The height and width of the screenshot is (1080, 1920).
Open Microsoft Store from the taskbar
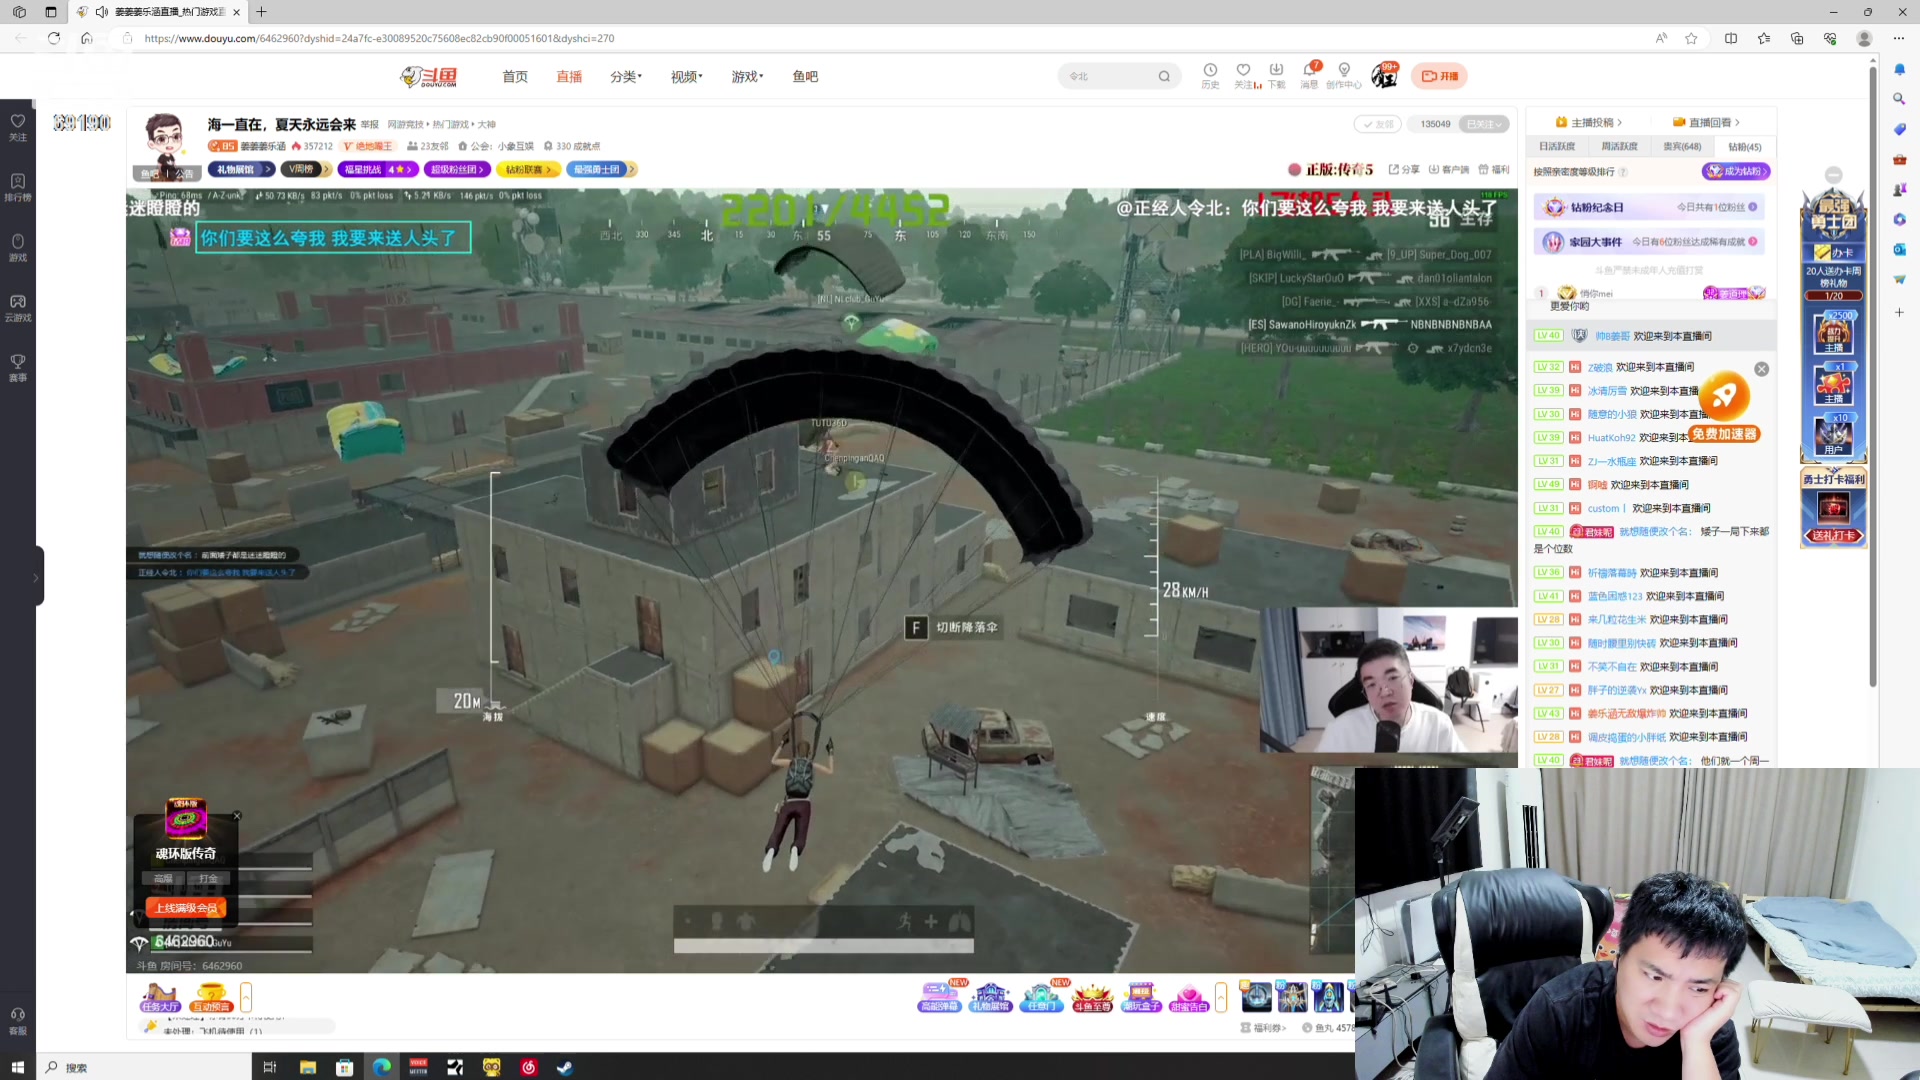(345, 1067)
